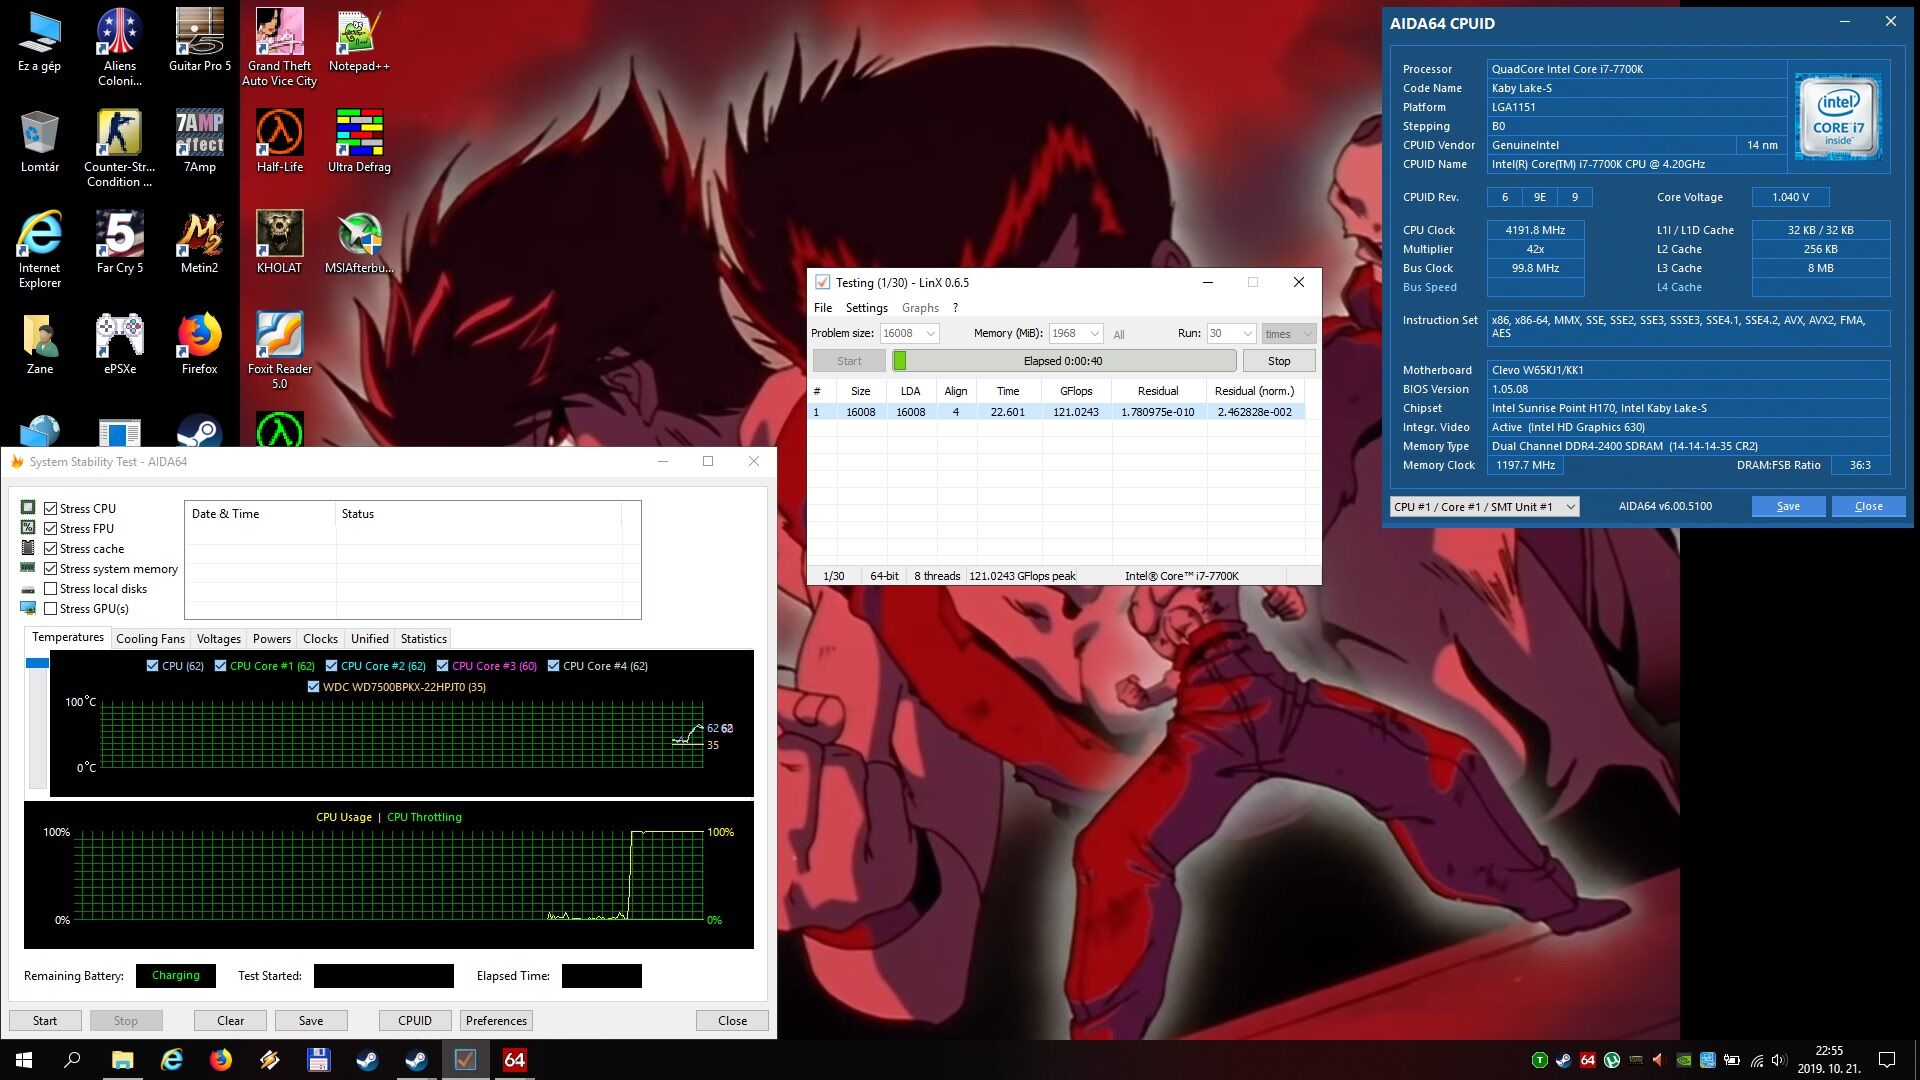Click Close in AIDA64 CPUID window

pyautogui.click(x=1868, y=507)
